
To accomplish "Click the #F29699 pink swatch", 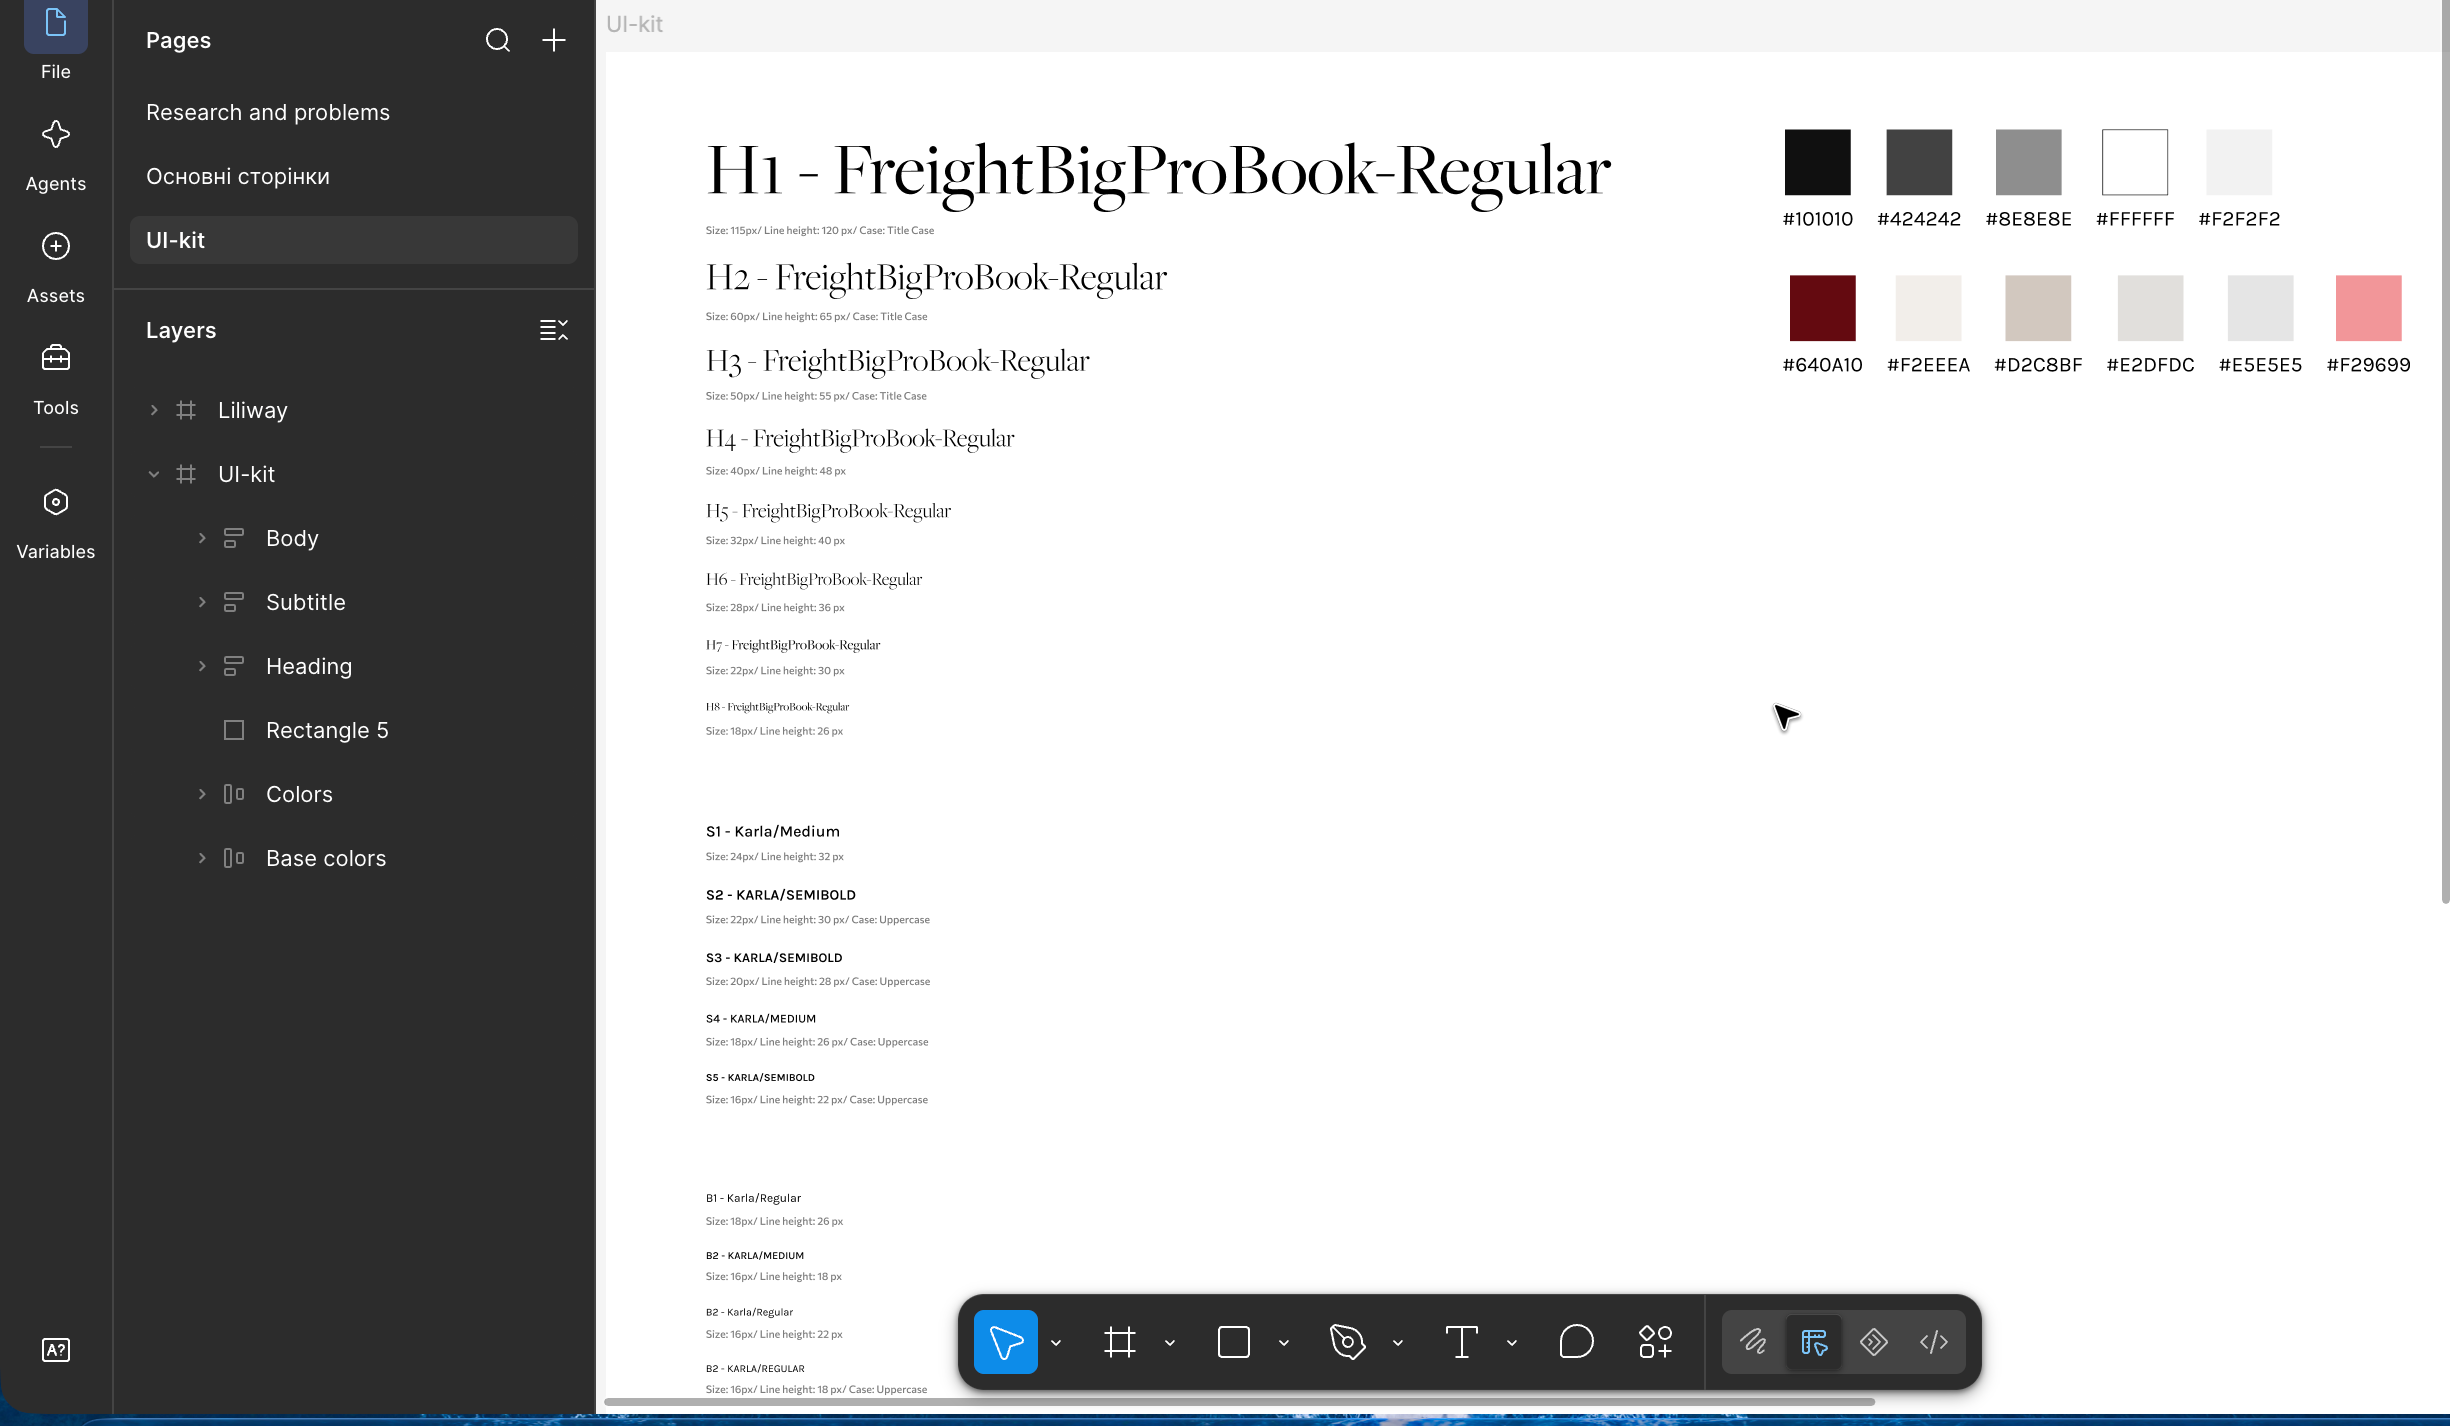I will pyautogui.click(x=2368, y=308).
